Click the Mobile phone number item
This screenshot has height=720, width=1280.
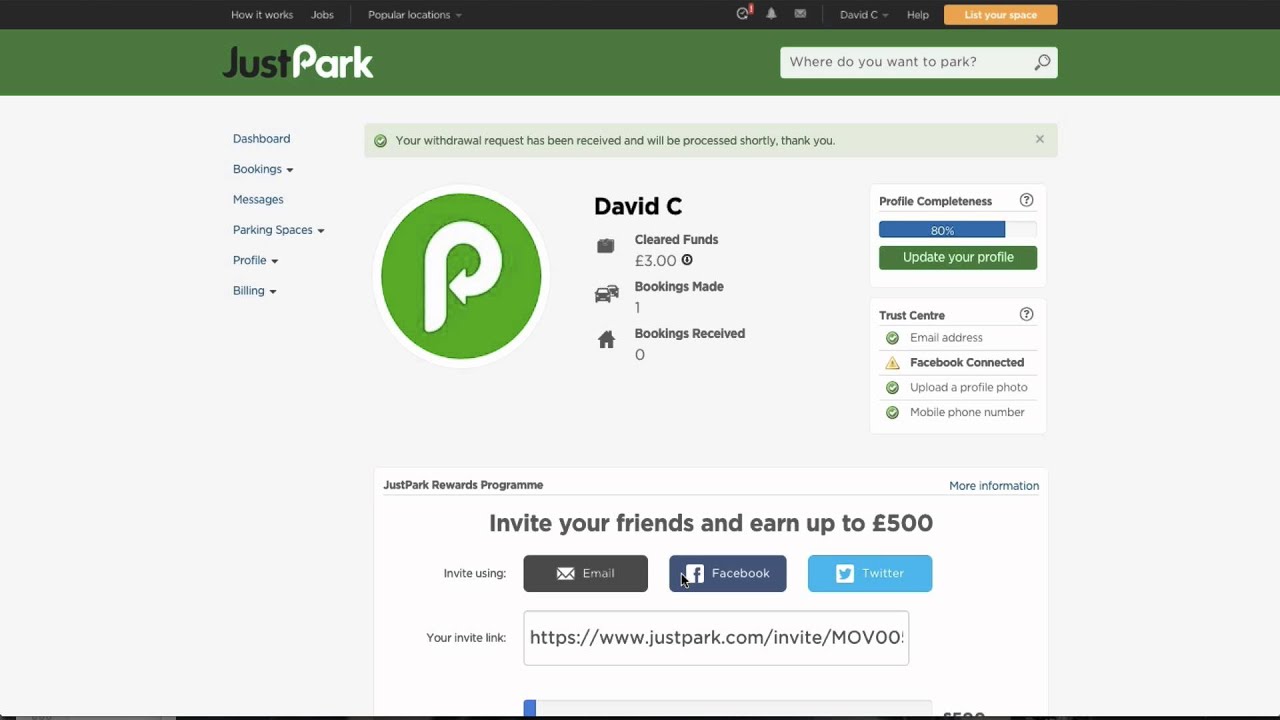pos(967,413)
